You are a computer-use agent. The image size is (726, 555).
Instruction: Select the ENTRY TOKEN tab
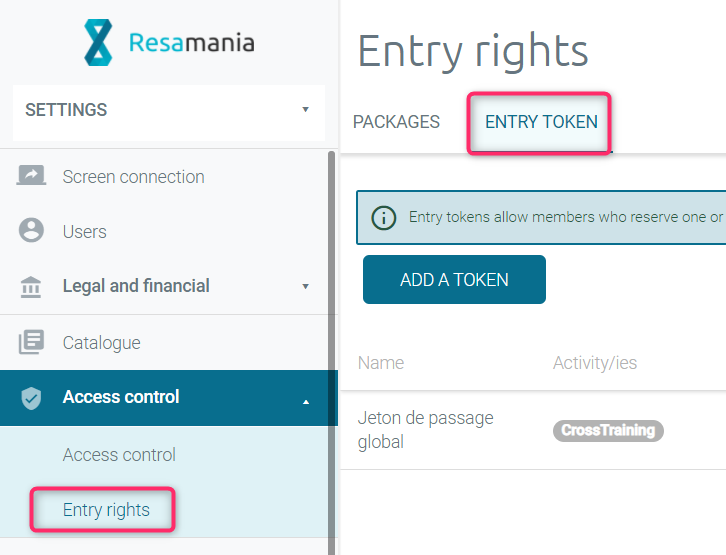coord(541,122)
